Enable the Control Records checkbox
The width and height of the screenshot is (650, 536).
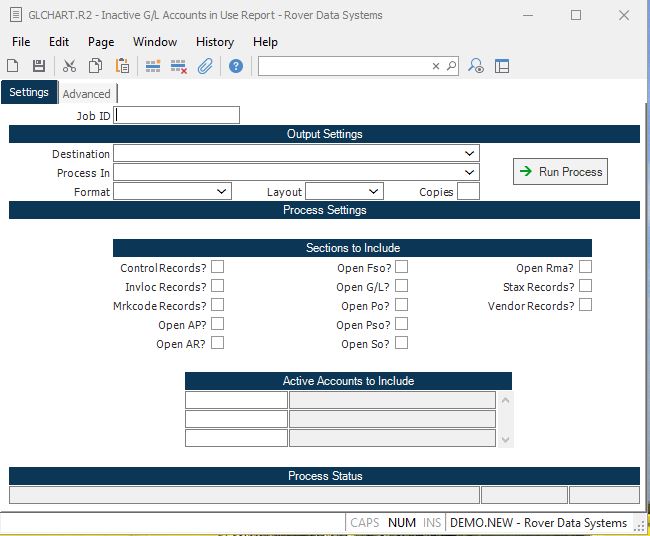(217, 267)
